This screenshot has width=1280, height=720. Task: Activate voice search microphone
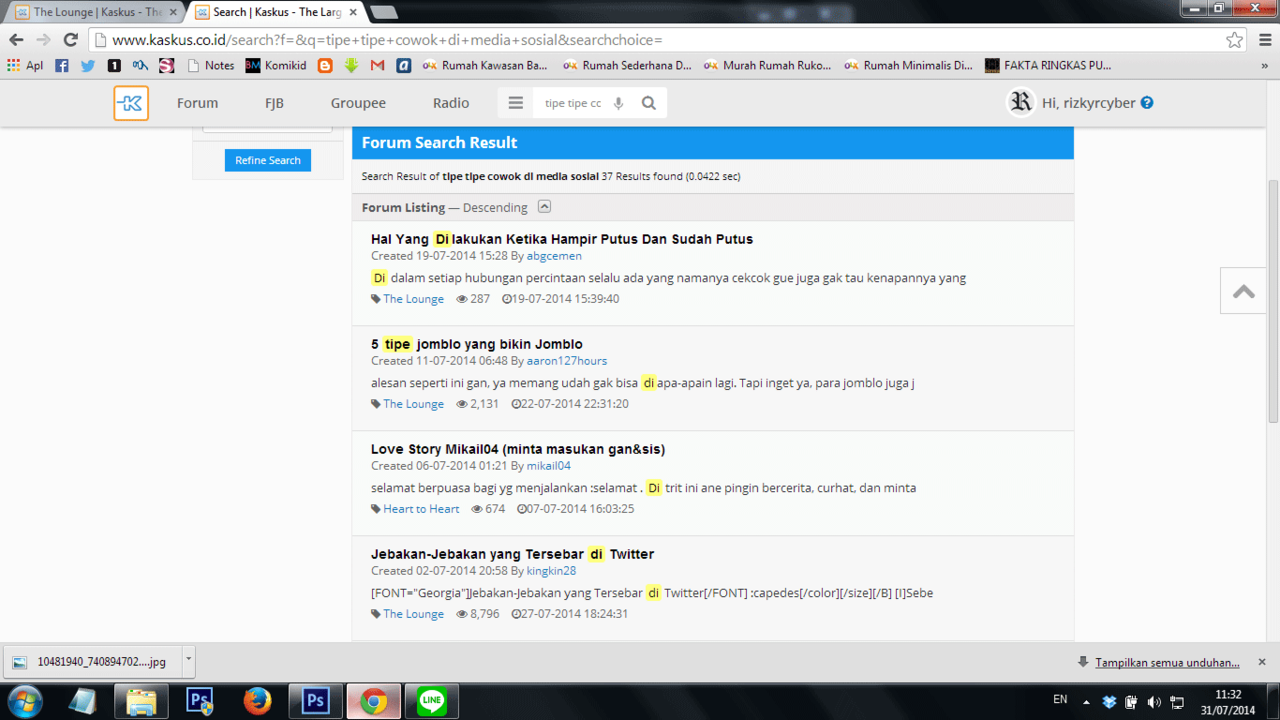click(x=618, y=103)
